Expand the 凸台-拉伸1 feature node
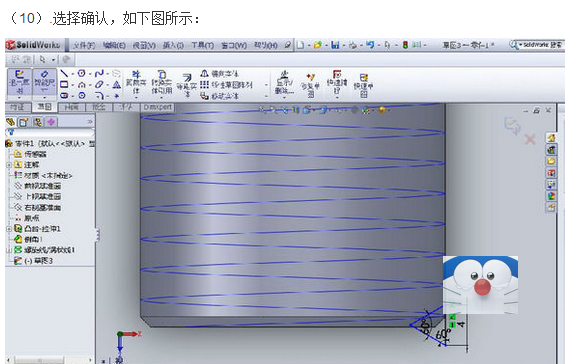The height and width of the screenshot is (364, 568). (9, 229)
